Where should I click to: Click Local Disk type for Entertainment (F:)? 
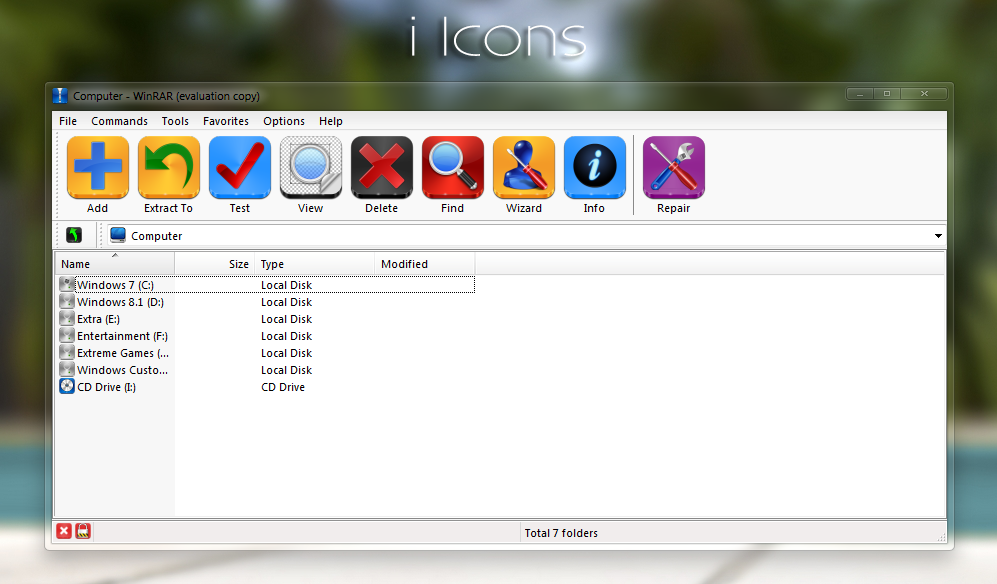tap(286, 336)
